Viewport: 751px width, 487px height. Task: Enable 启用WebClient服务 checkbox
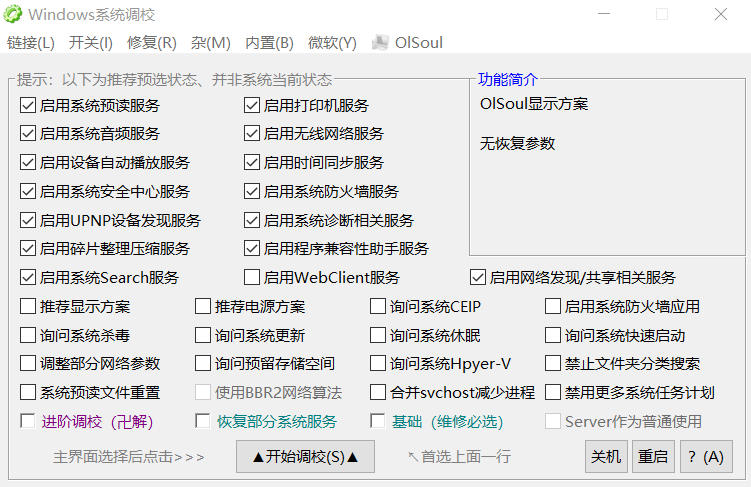[251, 277]
